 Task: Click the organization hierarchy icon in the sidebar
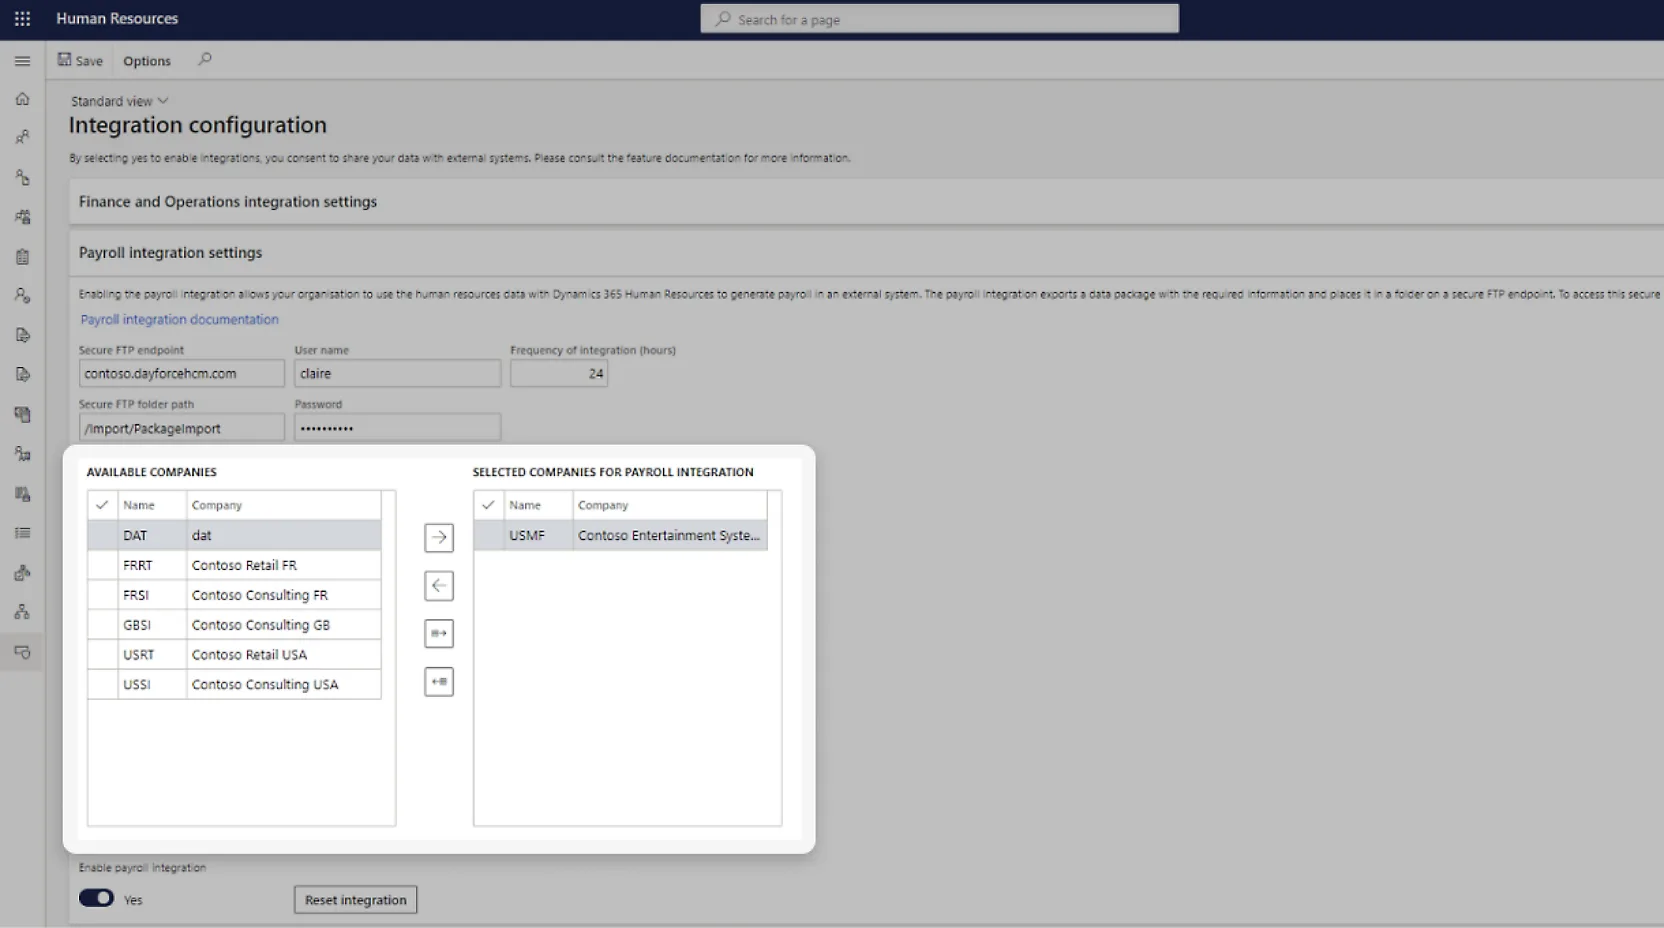click(22, 612)
